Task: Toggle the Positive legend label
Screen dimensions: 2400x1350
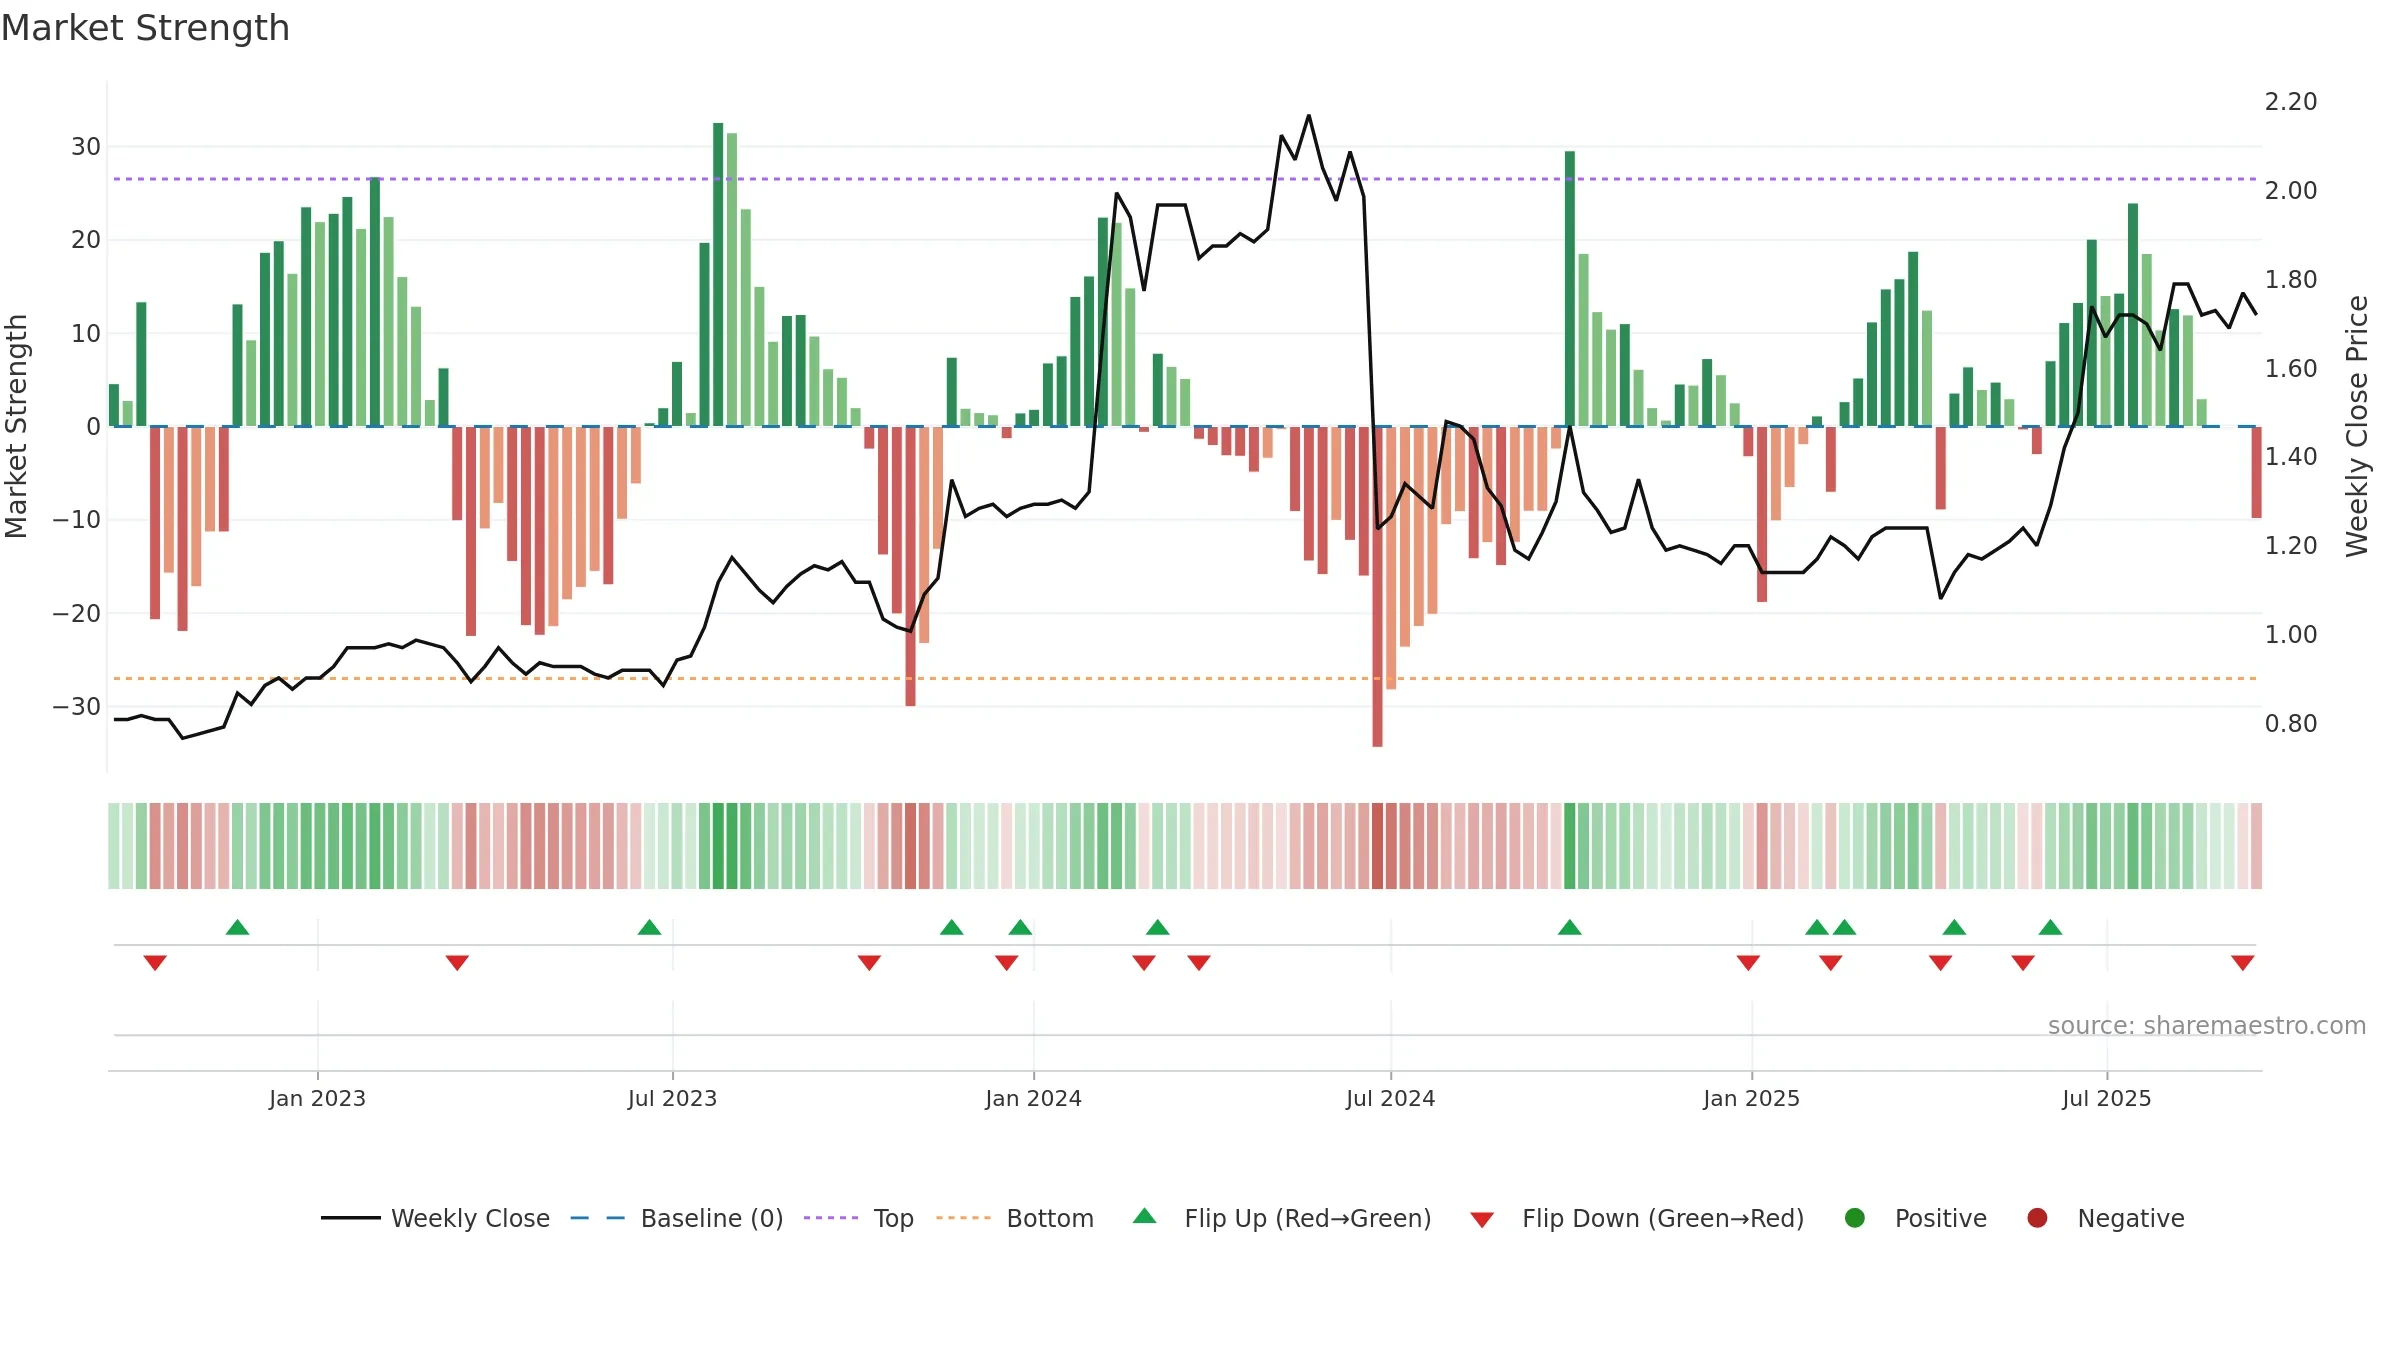Action: 1941,1219
